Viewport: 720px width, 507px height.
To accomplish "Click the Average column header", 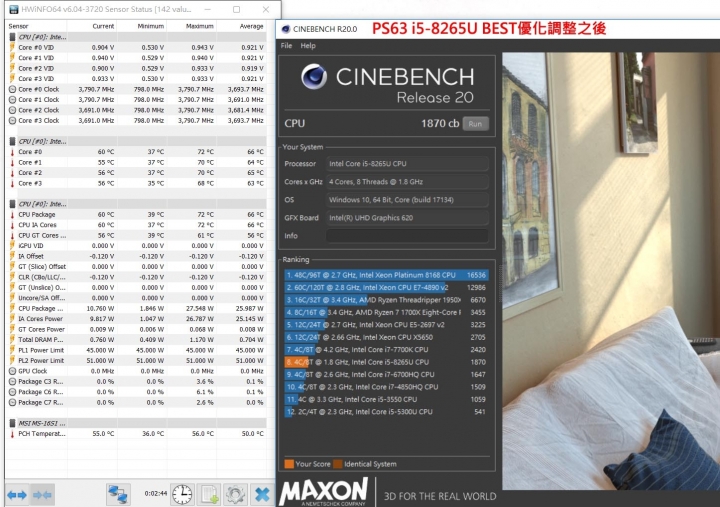I will coord(251,26).
